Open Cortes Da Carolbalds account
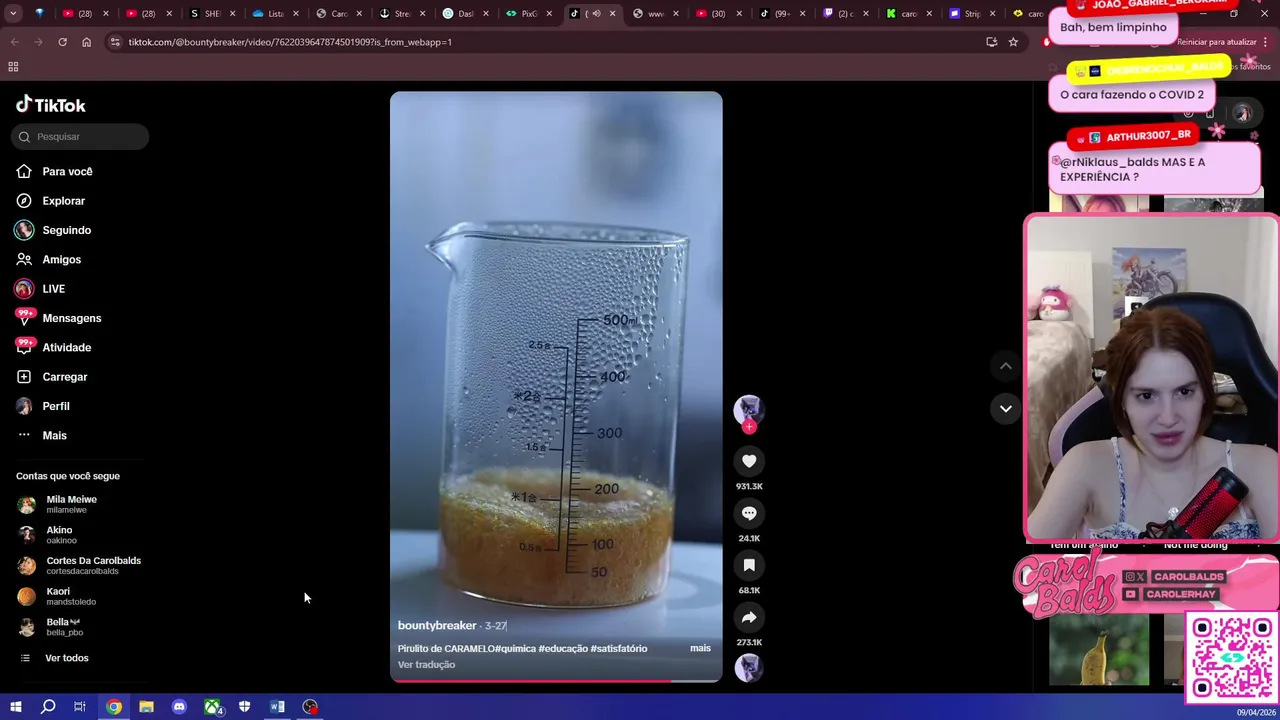 (80, 565)
